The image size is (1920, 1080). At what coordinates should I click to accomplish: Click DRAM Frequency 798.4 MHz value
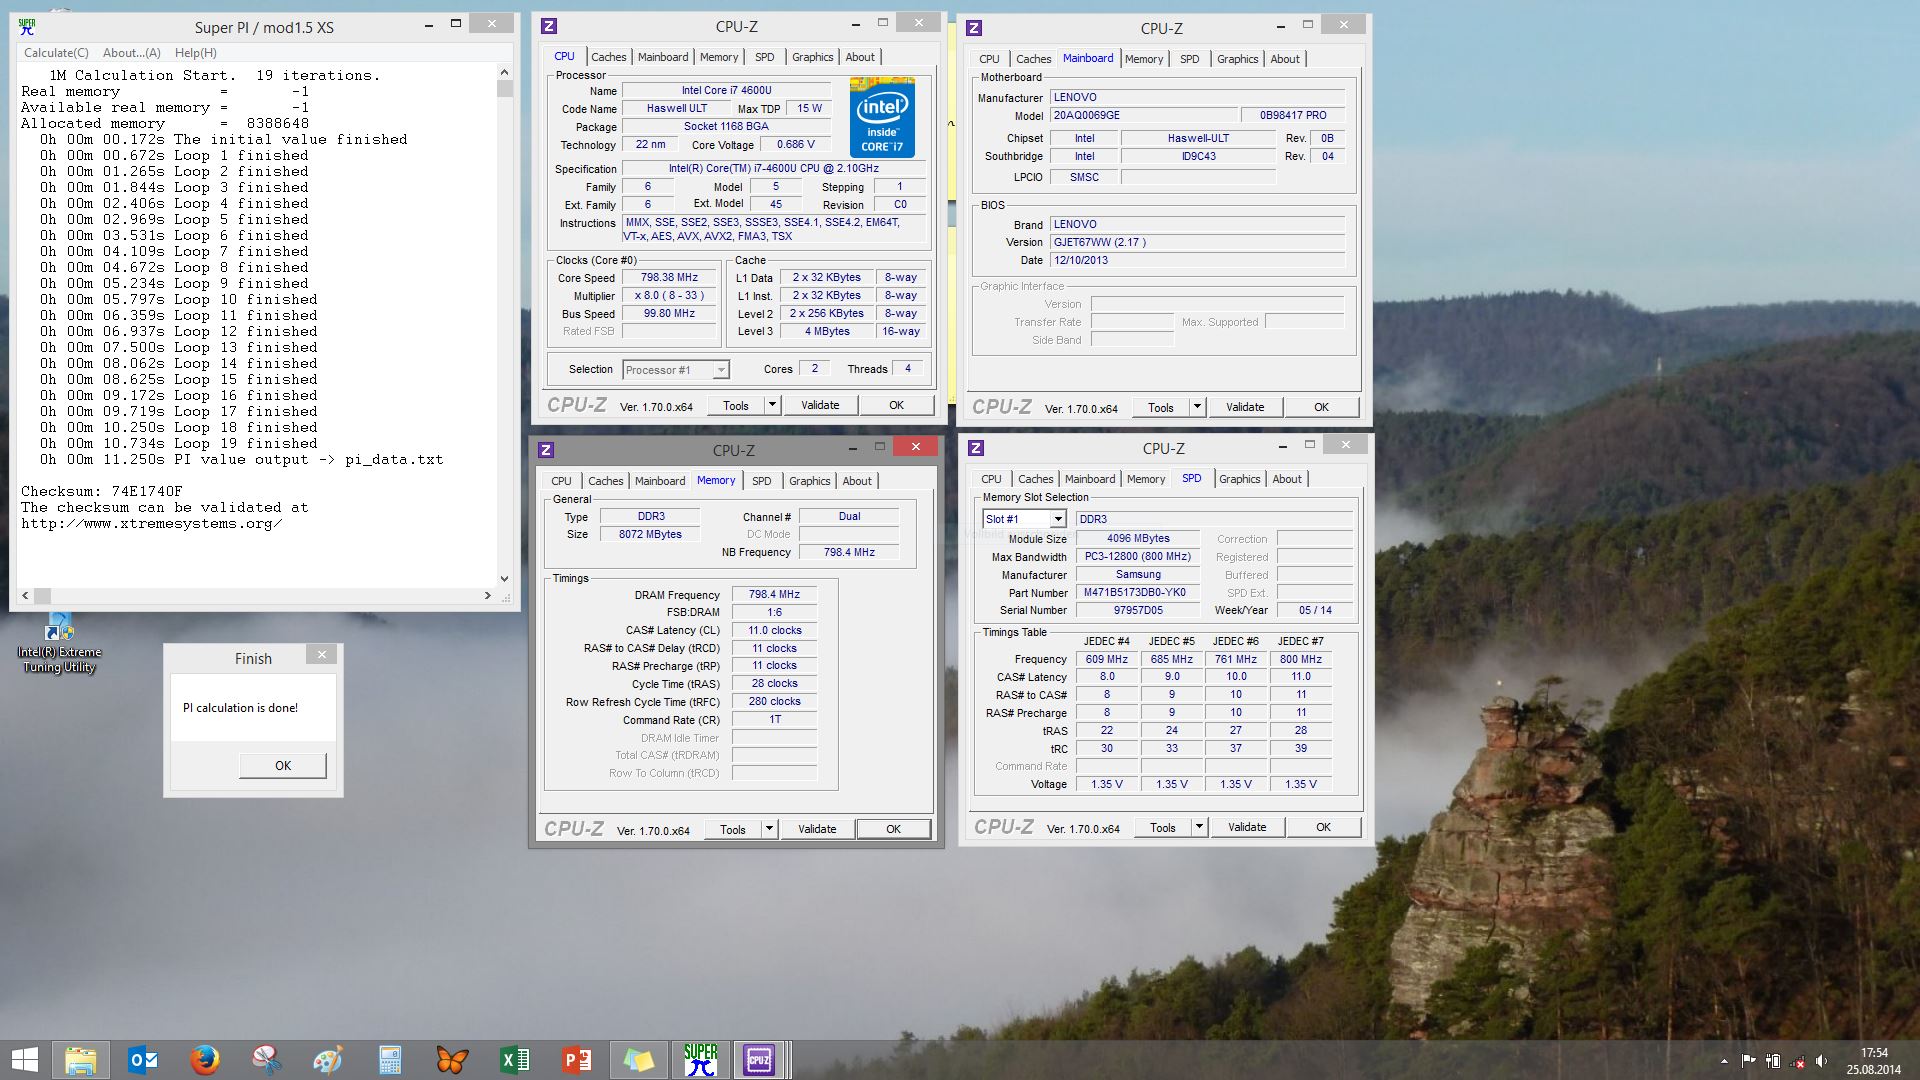click(774, 594)
